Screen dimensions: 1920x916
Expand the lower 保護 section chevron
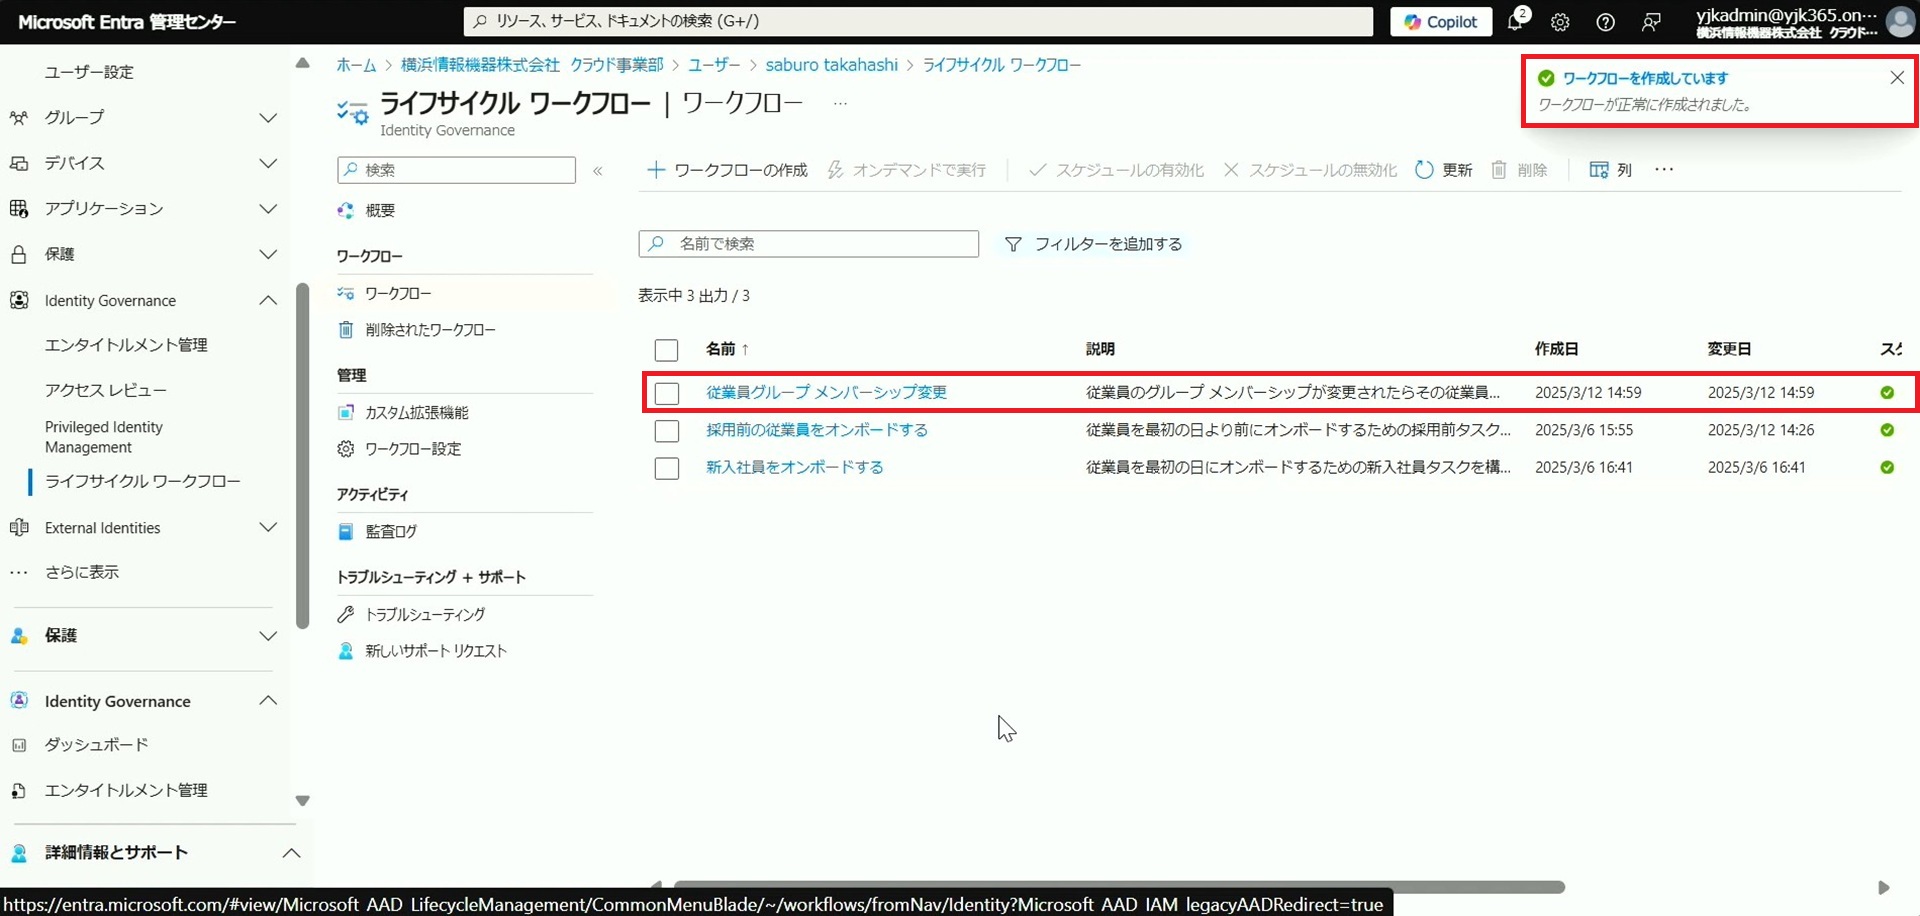click(x=268, y=636)
